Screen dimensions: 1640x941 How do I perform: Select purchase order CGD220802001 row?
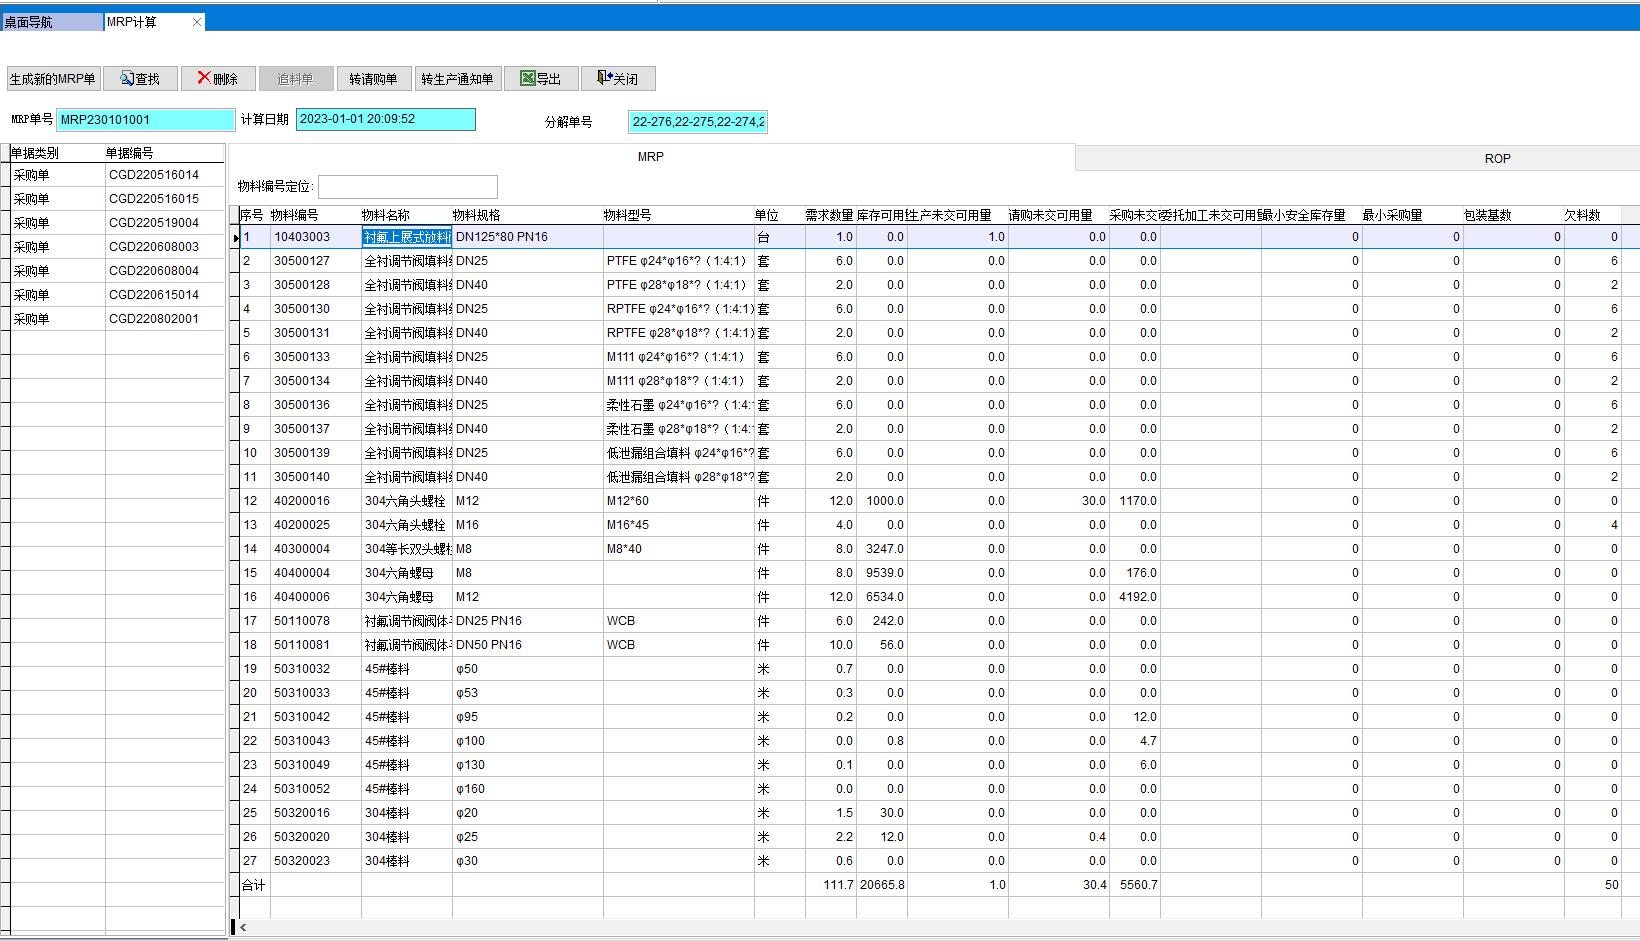(x=153, y=319)
